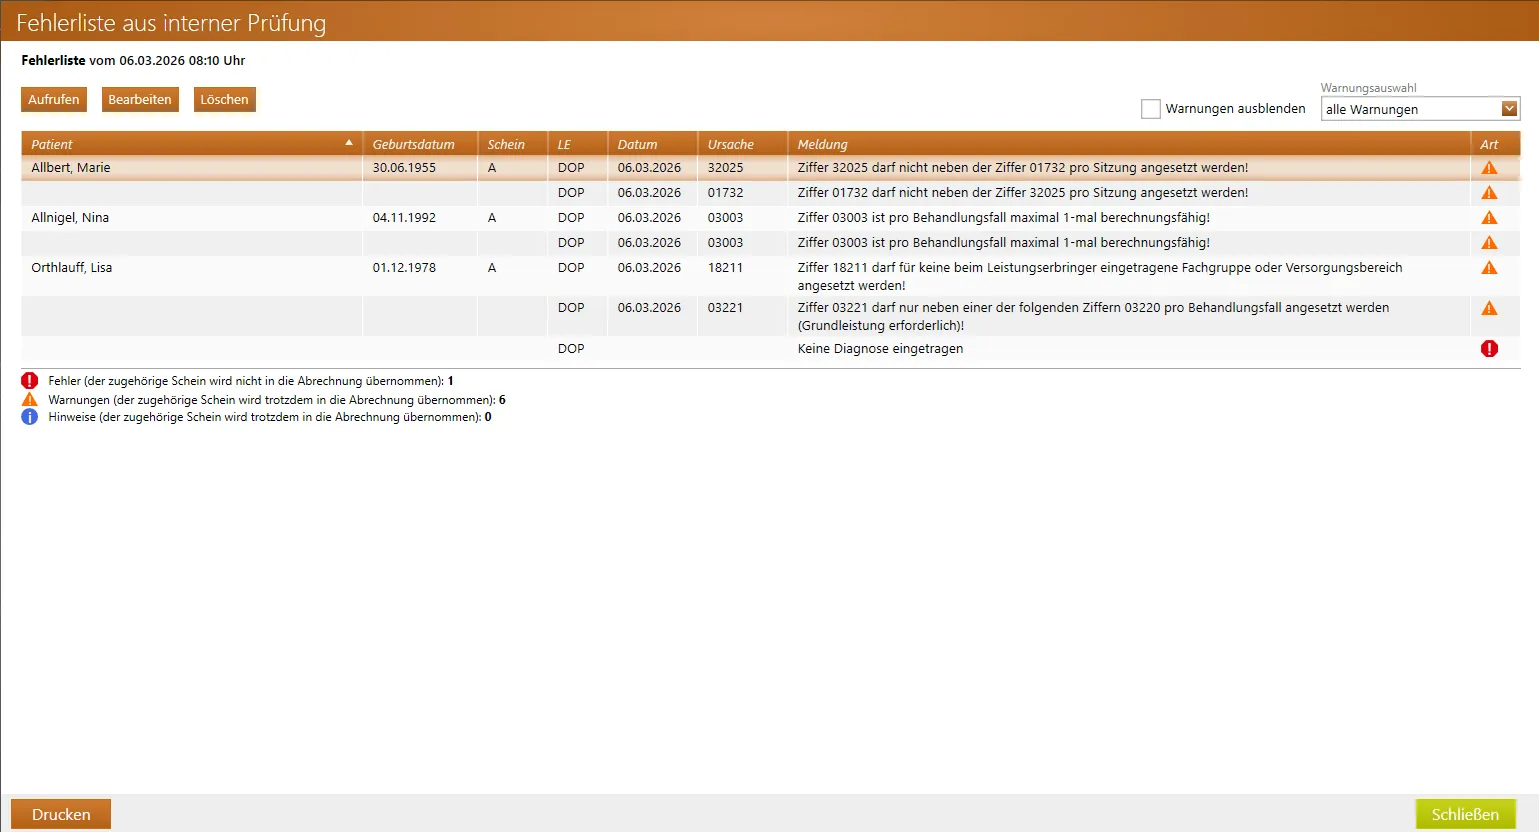
Task: Print the list with Drucken
Action: 61,814
